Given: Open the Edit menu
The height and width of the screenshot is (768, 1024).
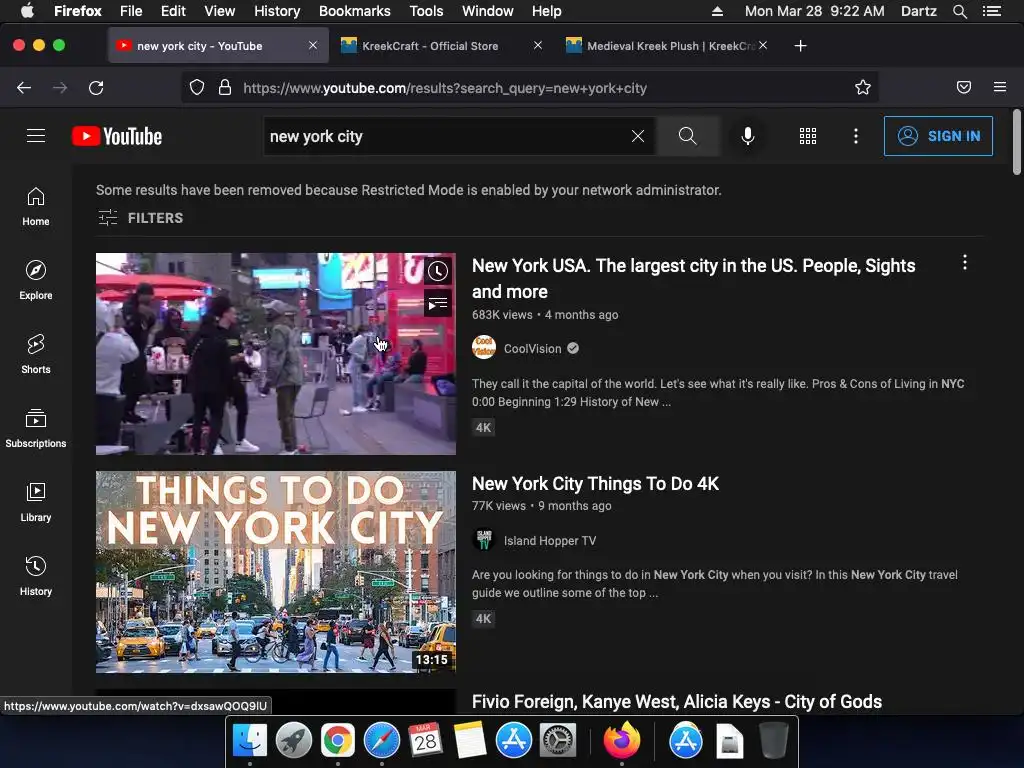Looking at the screenshot, I should point(173,11).
